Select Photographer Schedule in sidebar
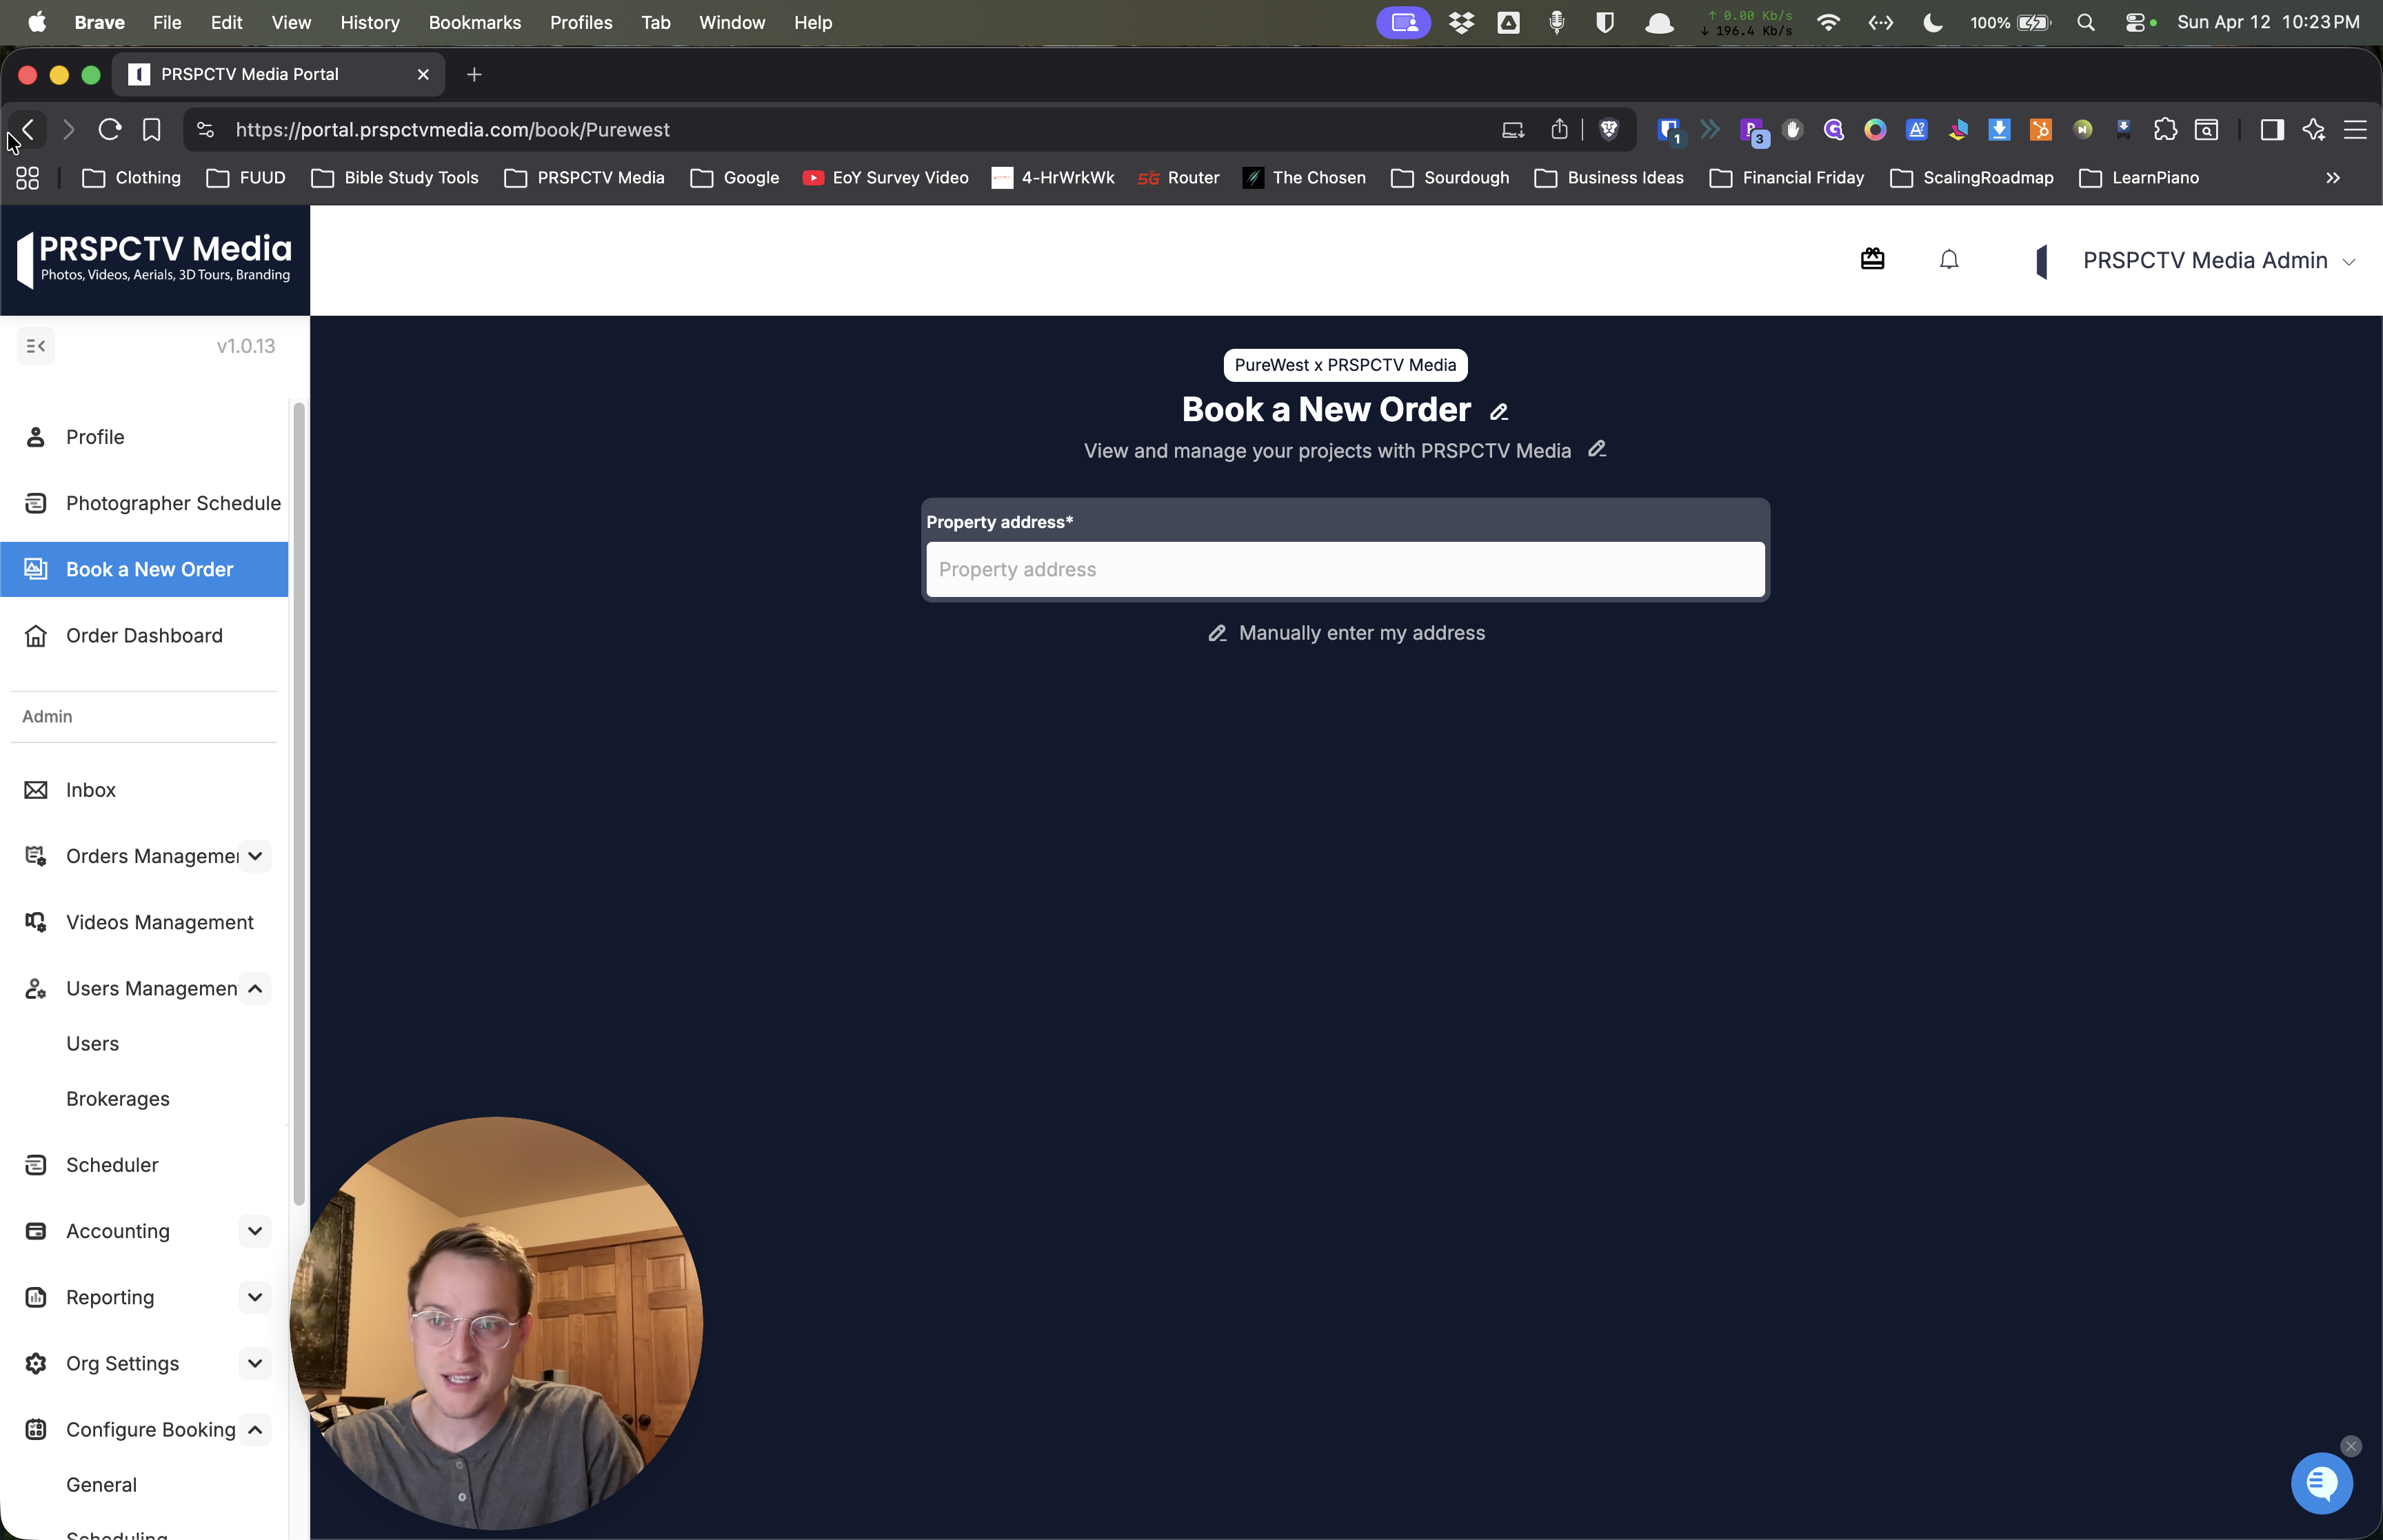This screenshot has width=2383, height=1540. [x=172, y=503]
